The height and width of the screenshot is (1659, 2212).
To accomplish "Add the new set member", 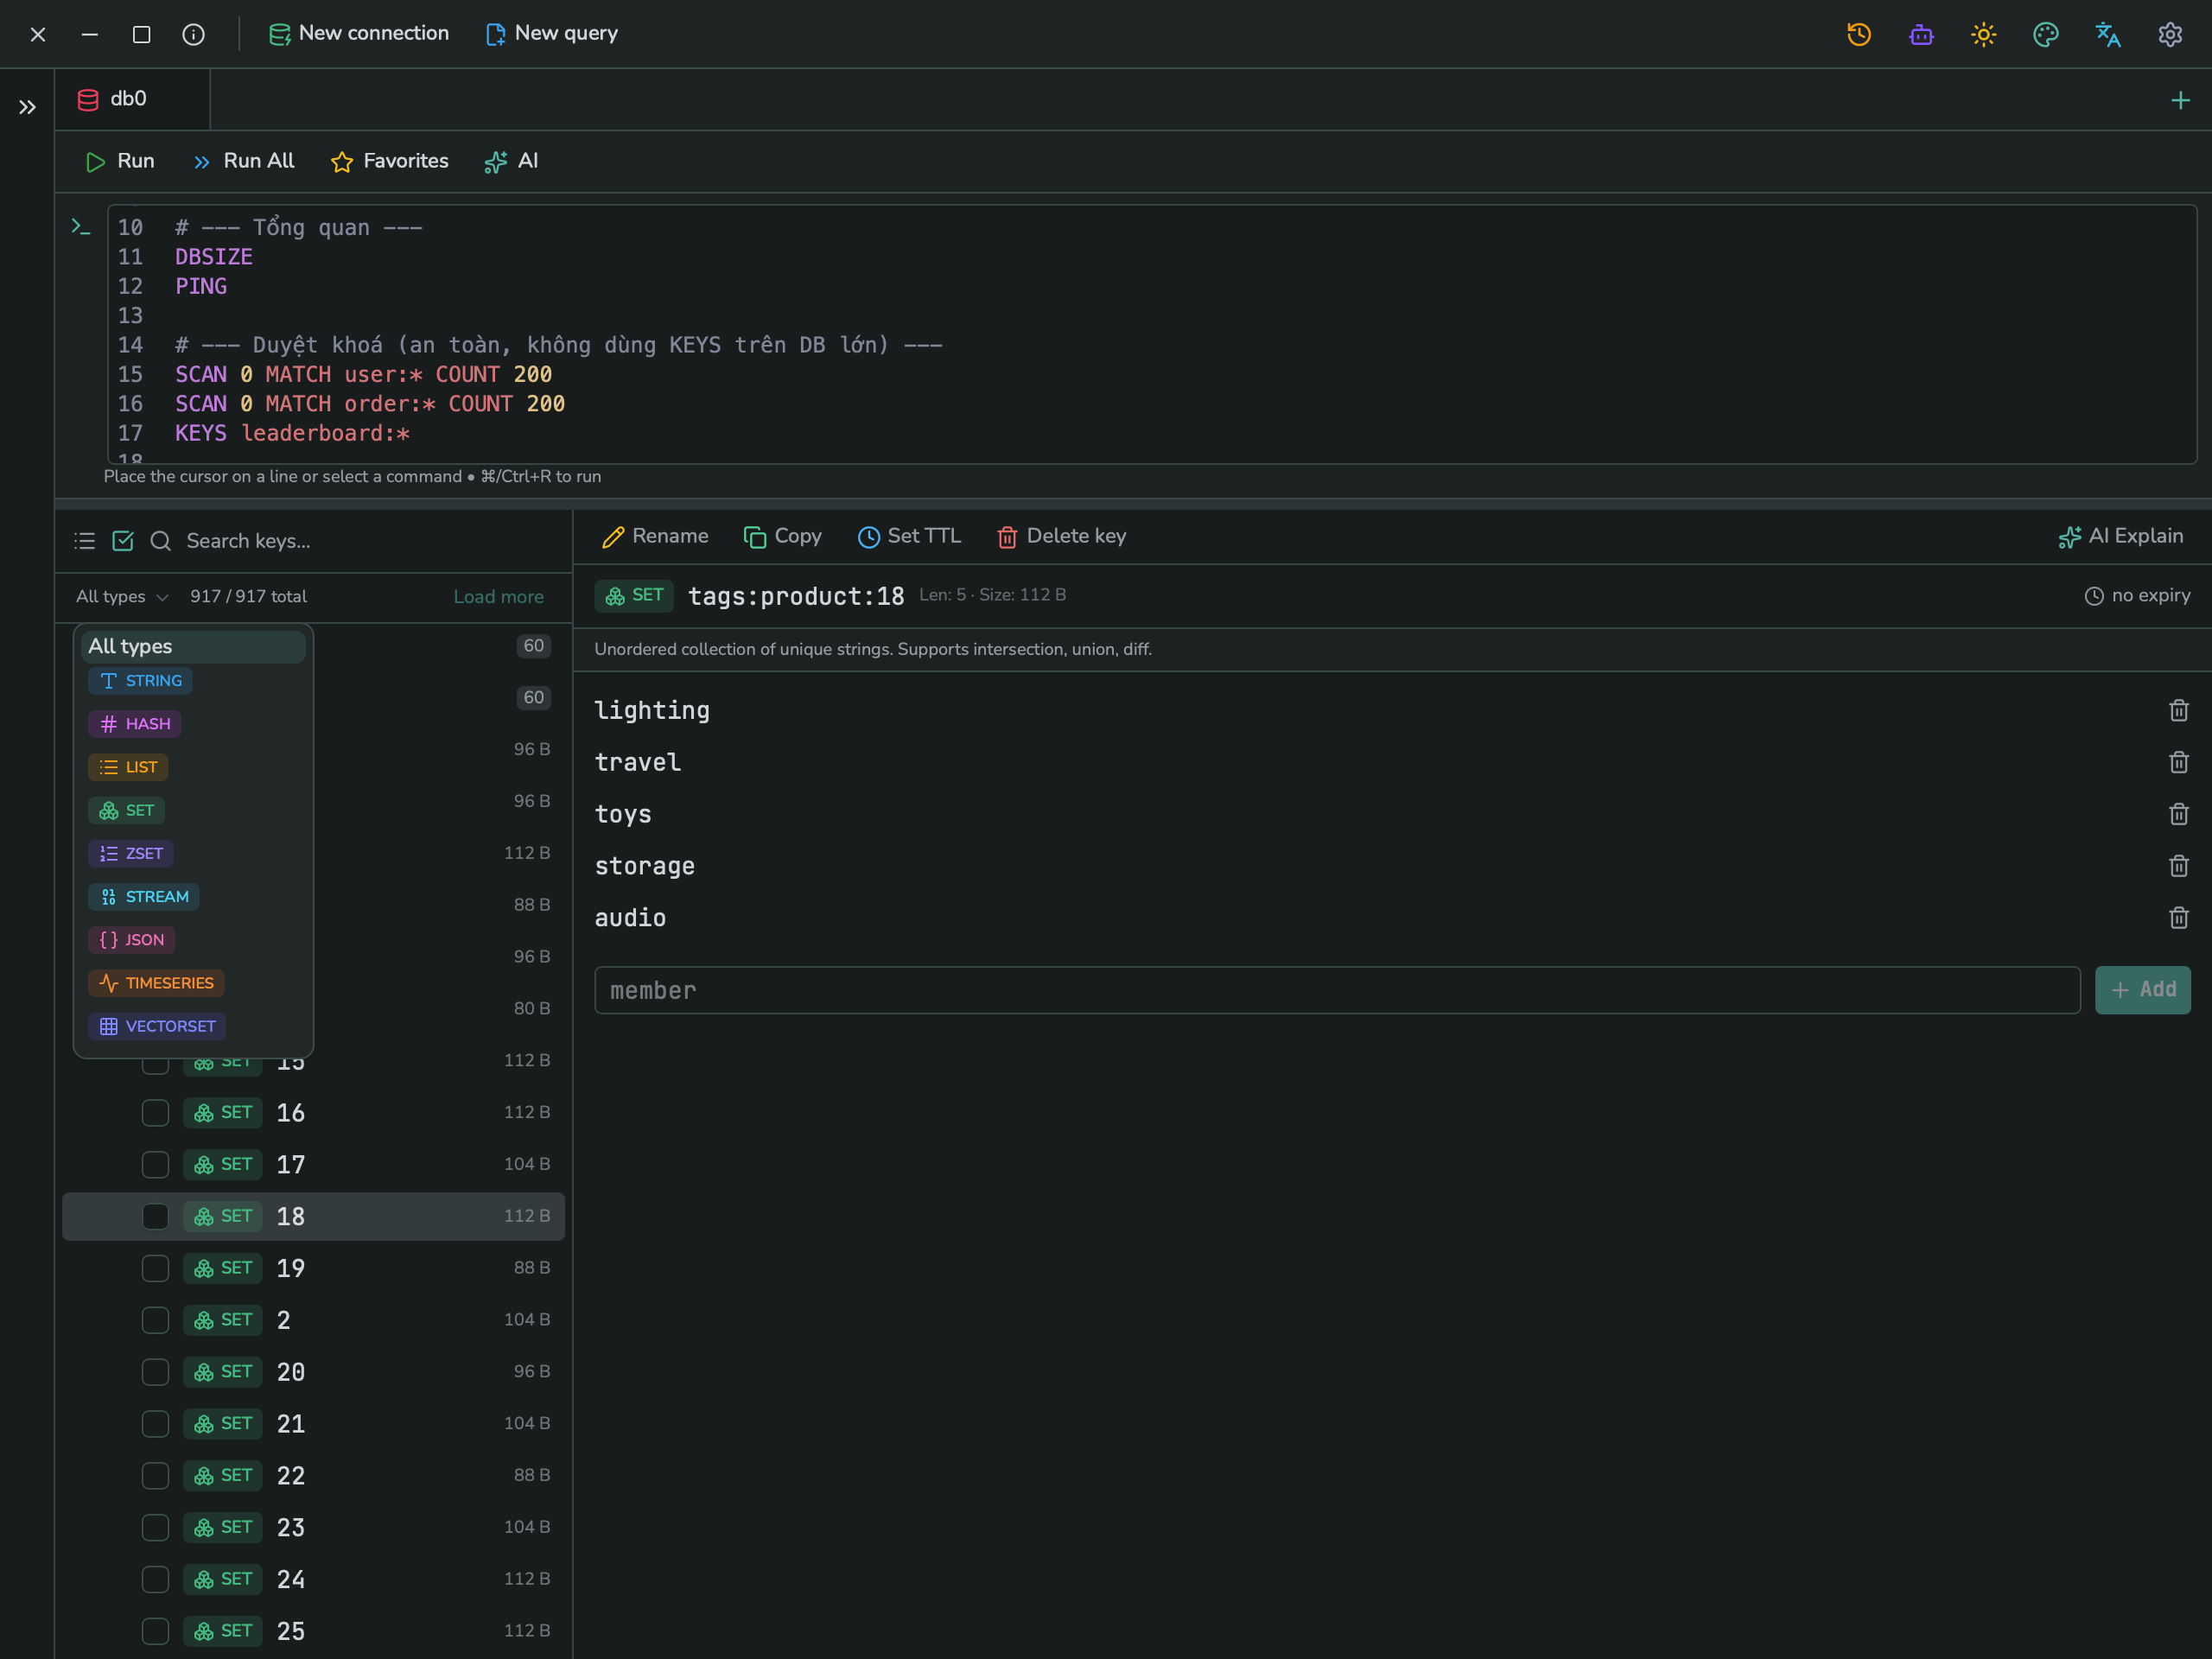I will pos(2142,990).
